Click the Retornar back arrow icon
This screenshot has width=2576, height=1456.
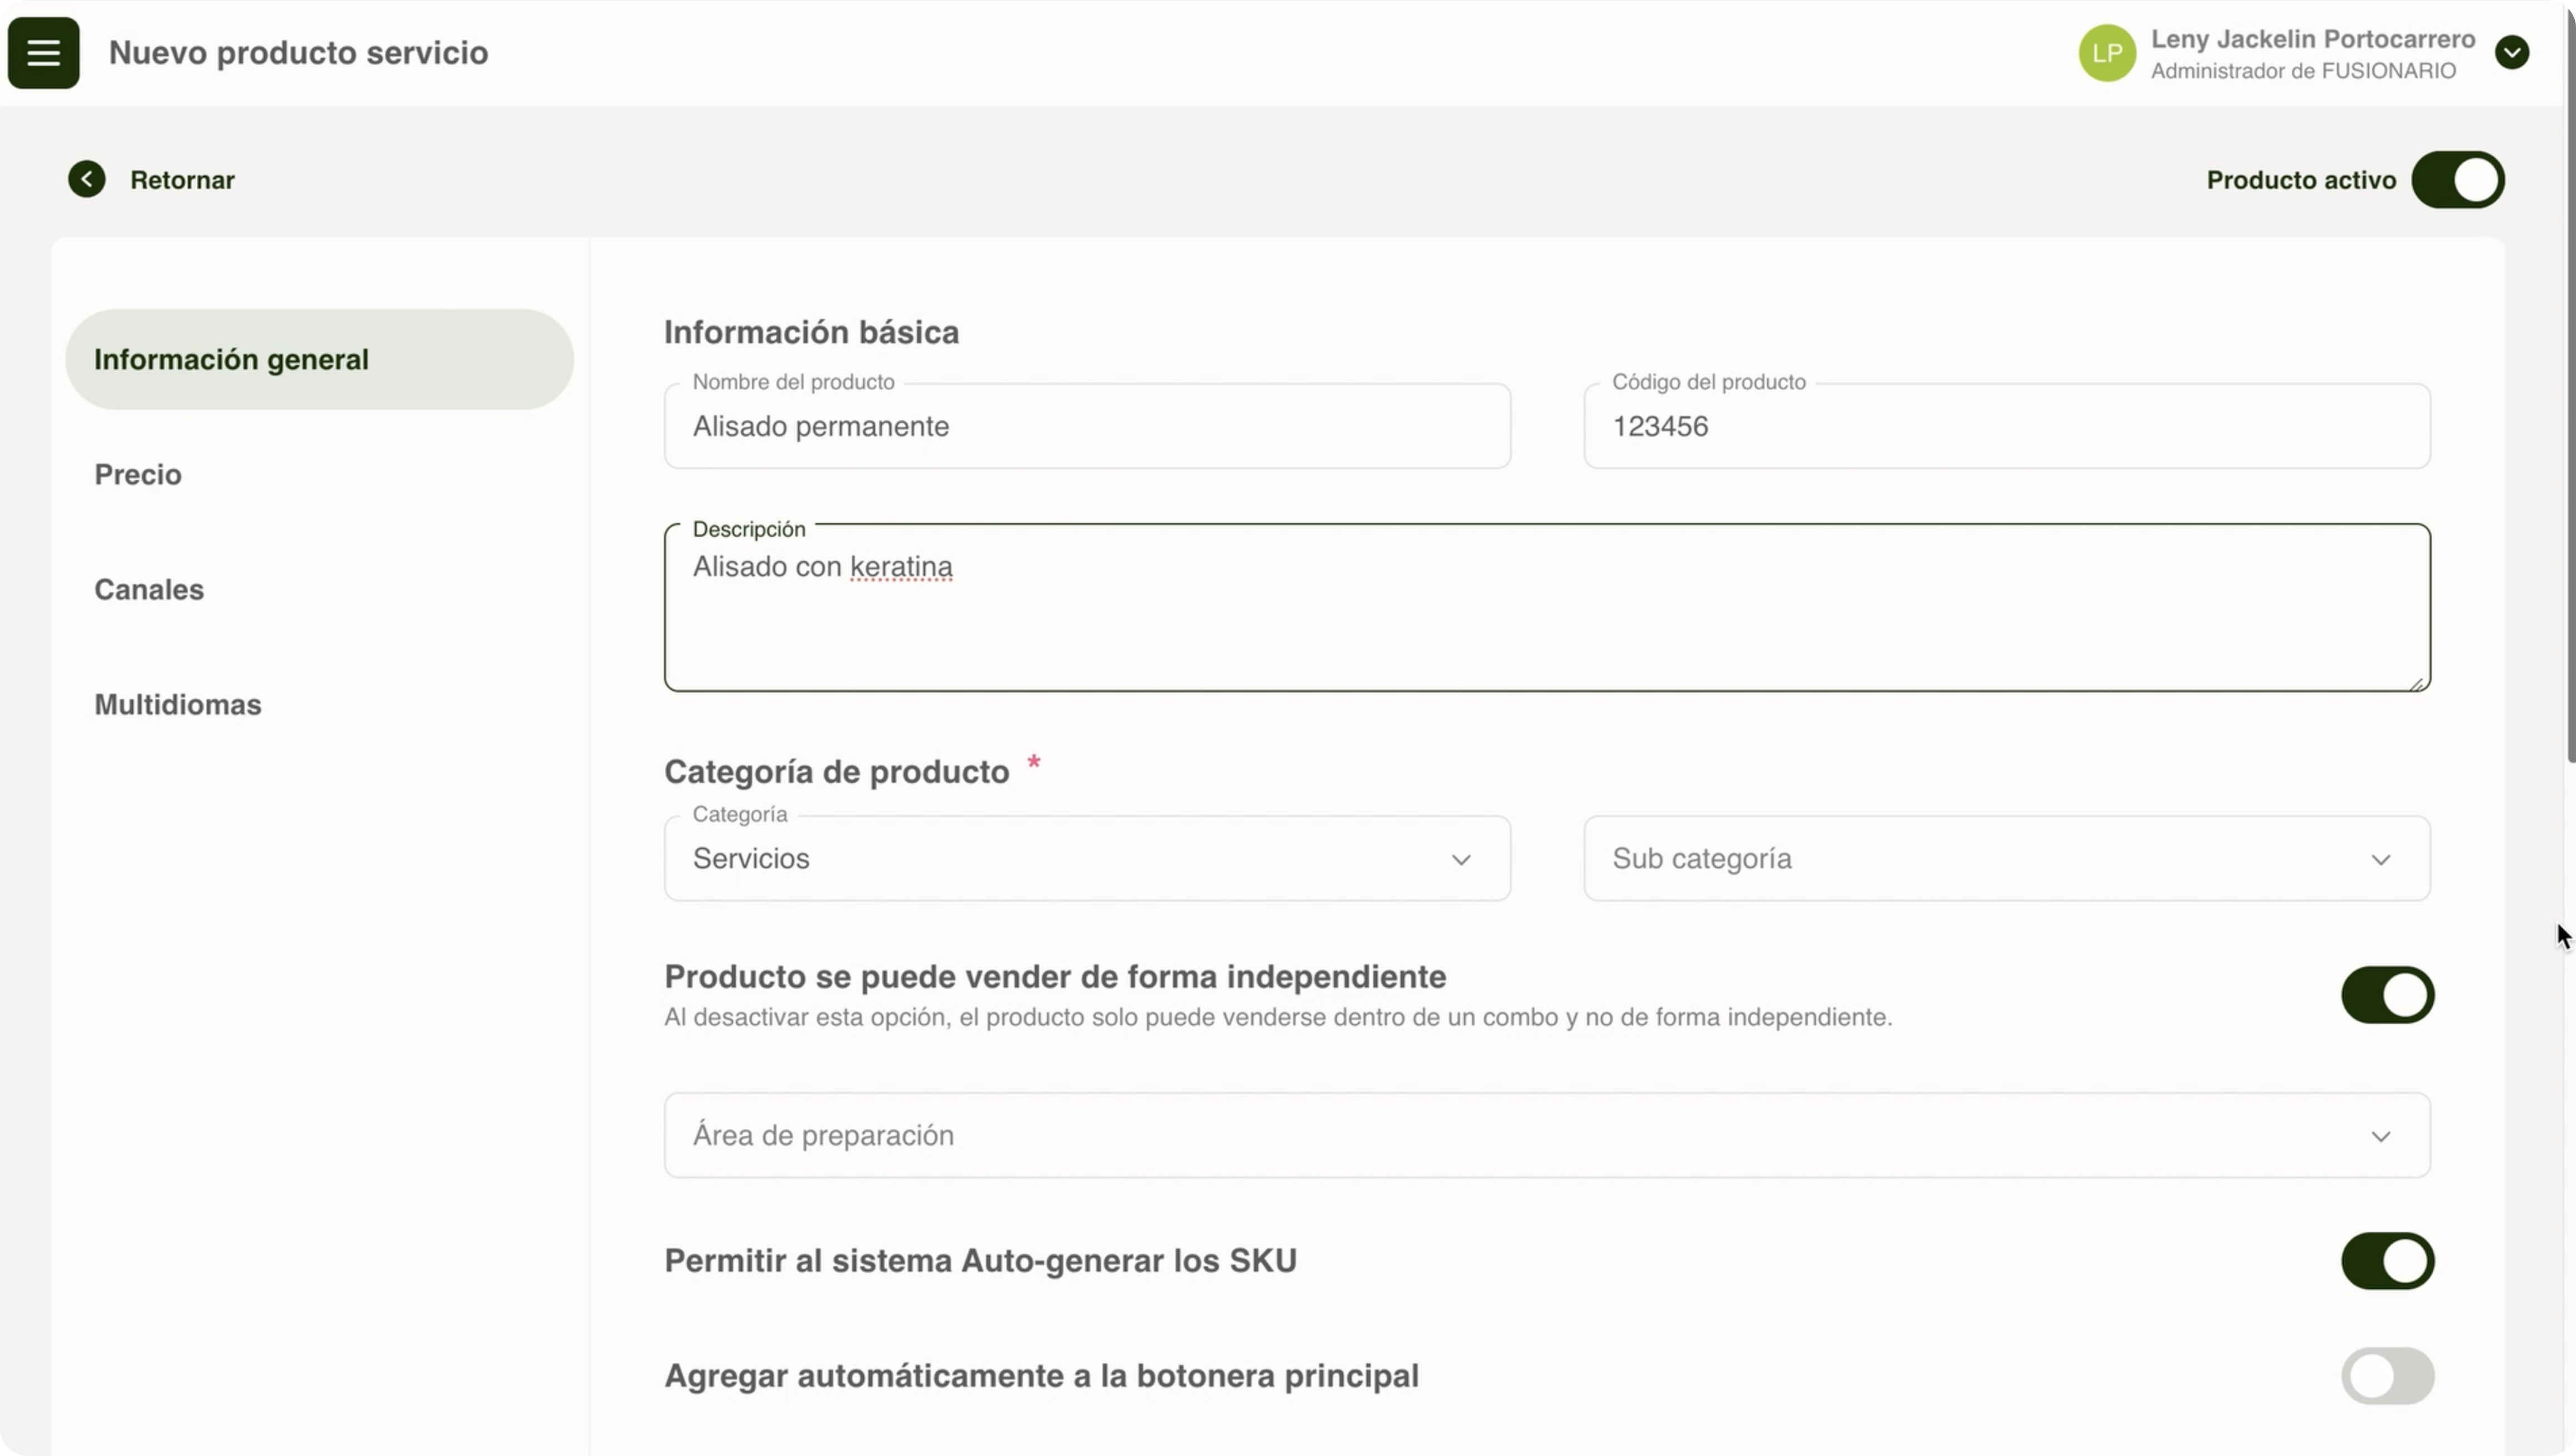[x=87, y=180]
